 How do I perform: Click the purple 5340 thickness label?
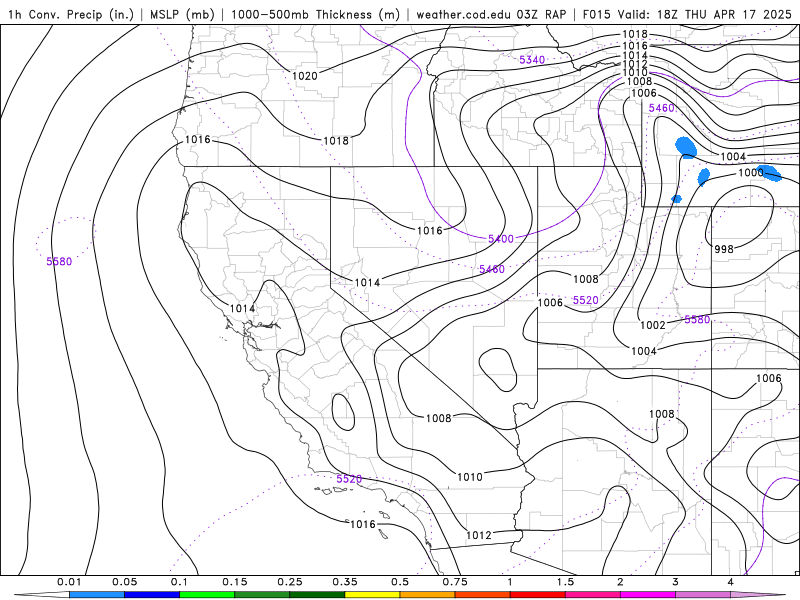[x=532, y=60]
